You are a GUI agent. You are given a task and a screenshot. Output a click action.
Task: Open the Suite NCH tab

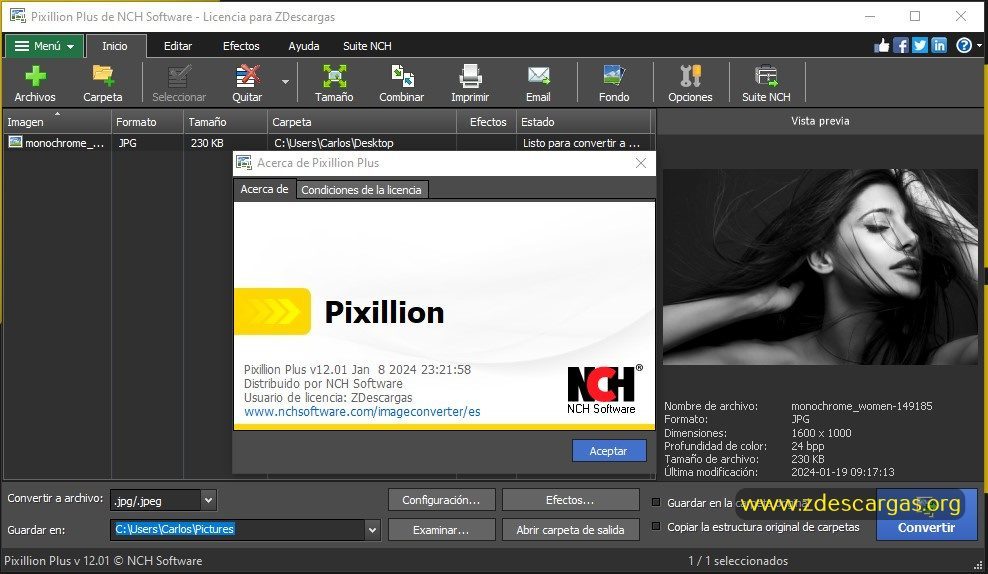pyautogui.click(x=367, y=46)
